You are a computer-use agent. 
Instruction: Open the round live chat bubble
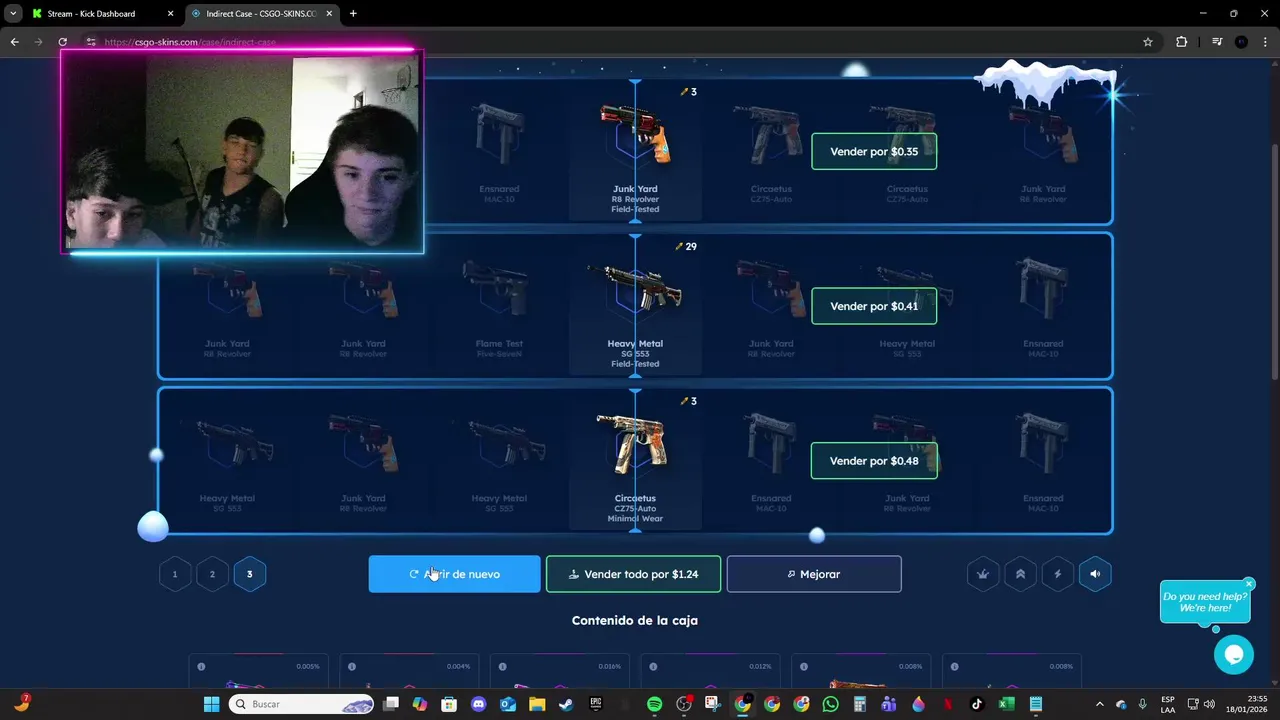(1233, 655)
